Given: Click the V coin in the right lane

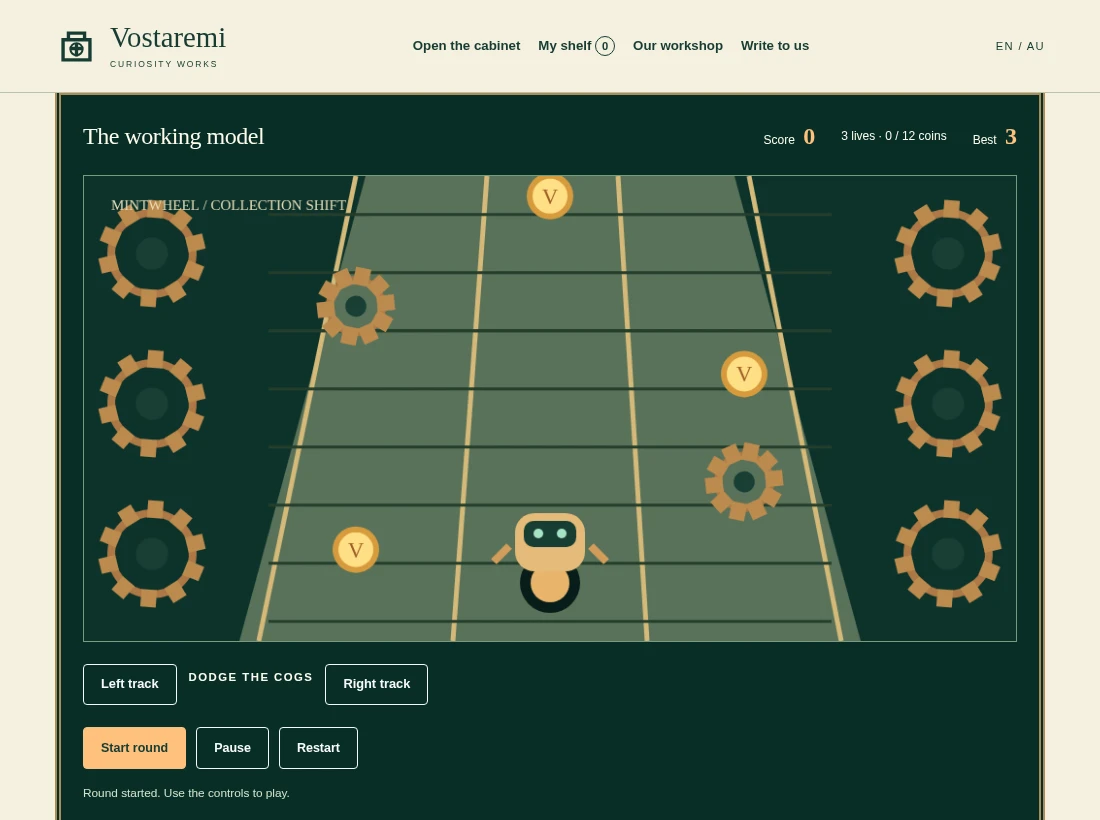Looking at the screenshot, I should pos(744,374).
